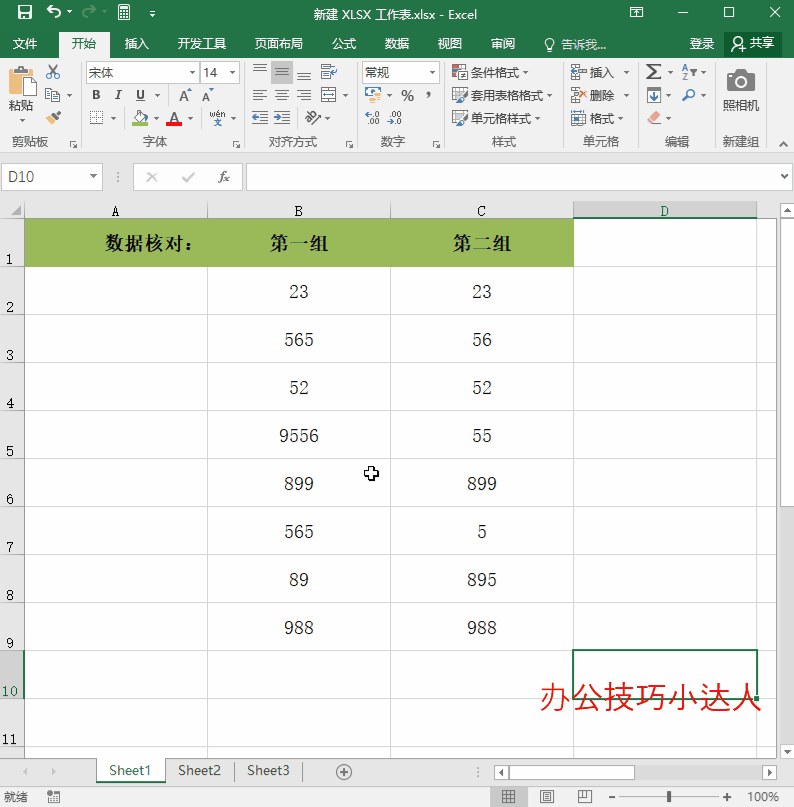Screen dimensions: 794x807
Task: Click the AutoSum sigma icon
Action: [653, 72]
